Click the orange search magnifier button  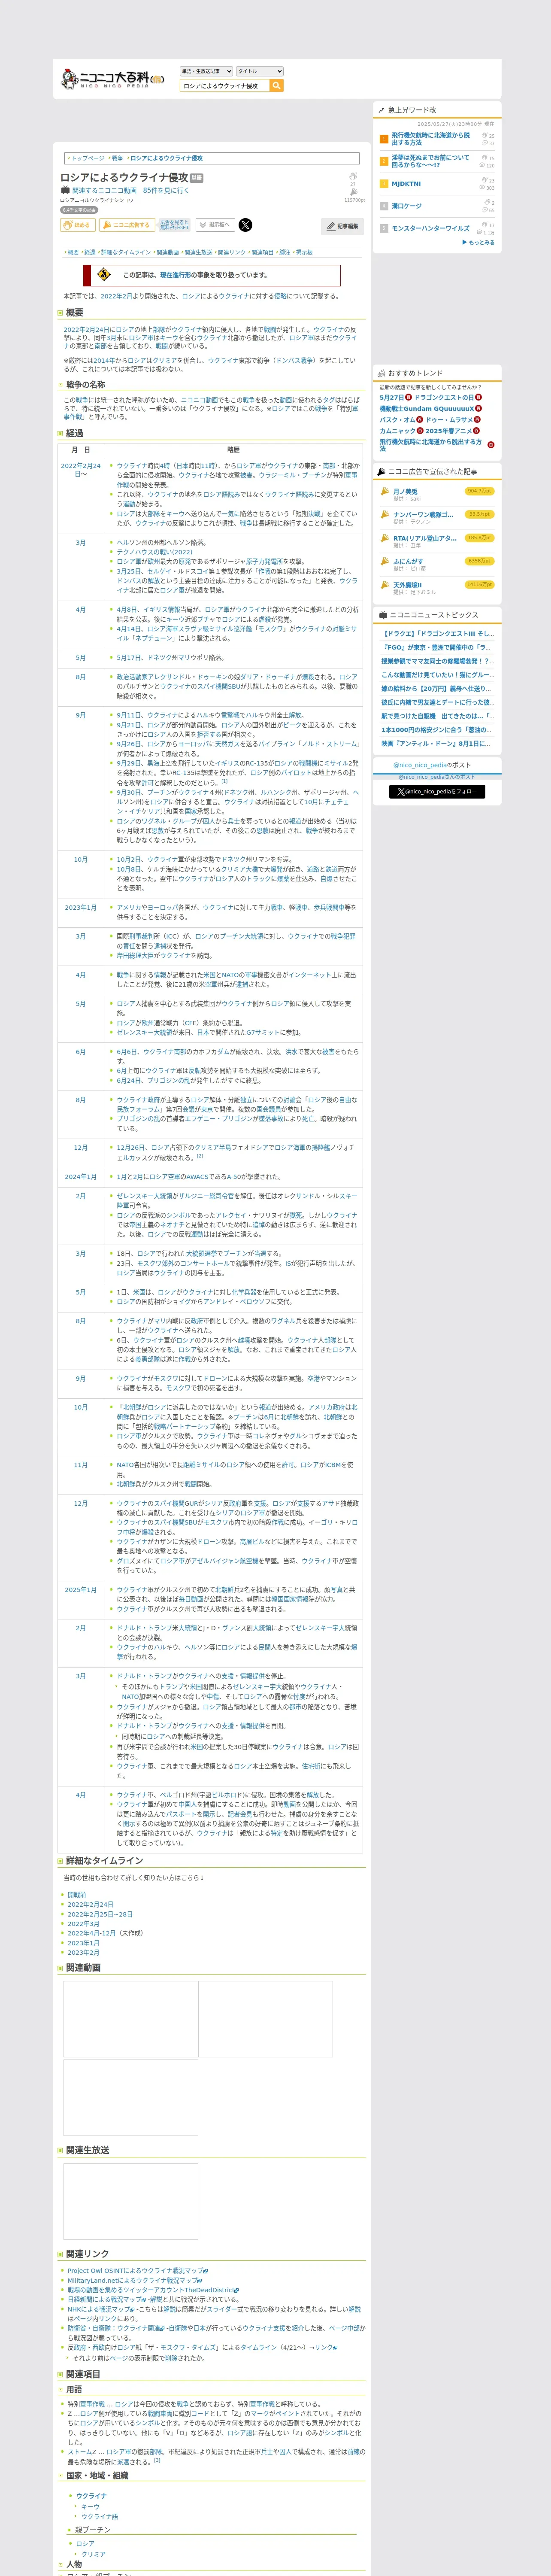point(277,86)
